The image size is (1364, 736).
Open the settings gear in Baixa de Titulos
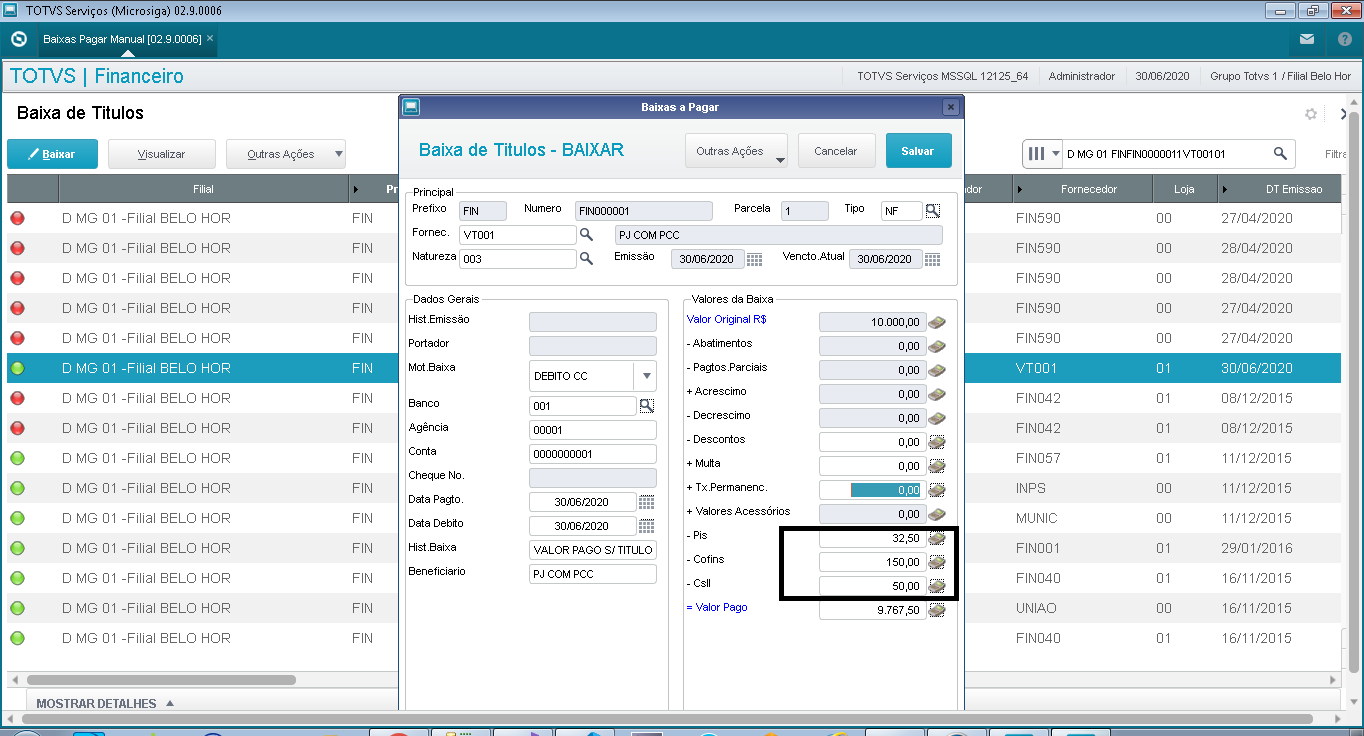pyautogui.click(x=1311, y=114)
